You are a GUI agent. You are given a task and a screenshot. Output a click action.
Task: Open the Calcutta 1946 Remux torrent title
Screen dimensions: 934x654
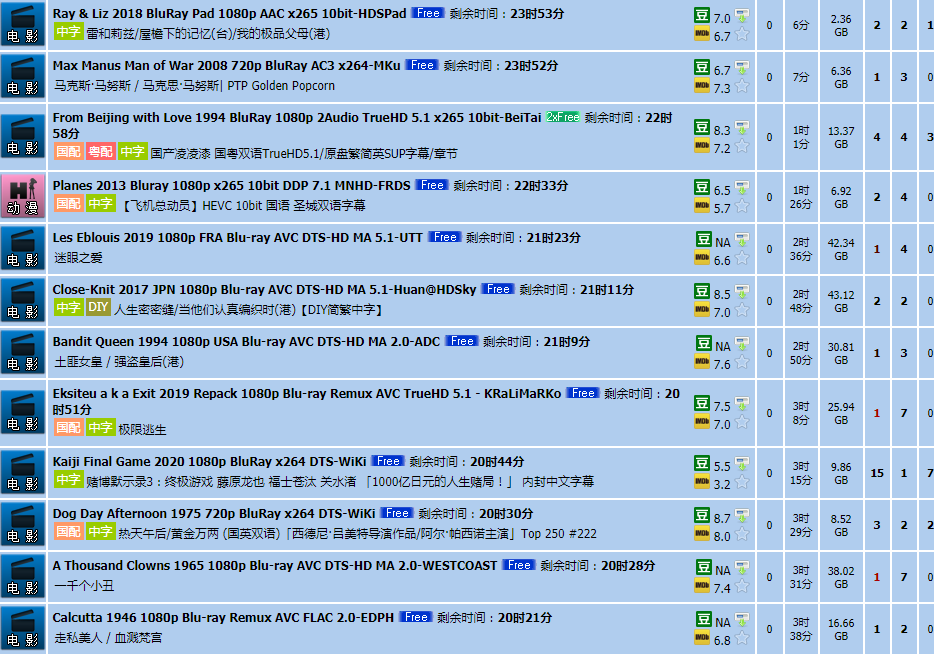223,618
